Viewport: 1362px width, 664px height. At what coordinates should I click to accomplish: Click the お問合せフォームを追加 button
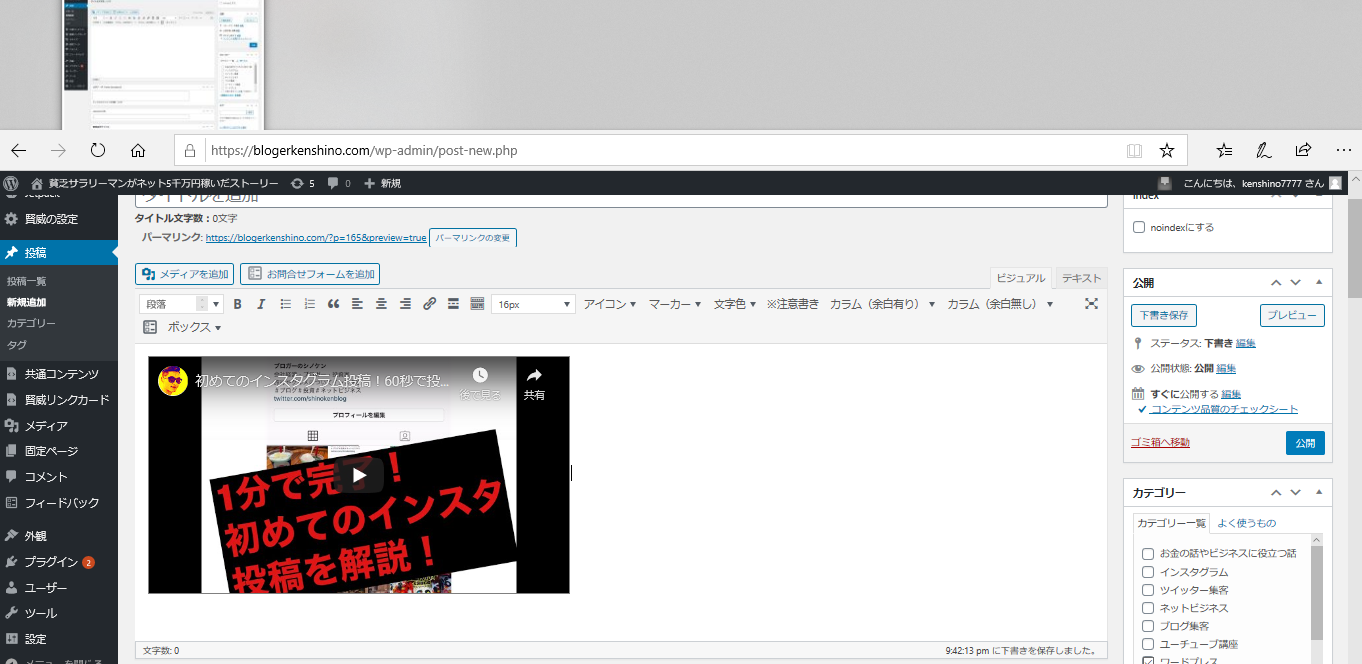310,274
